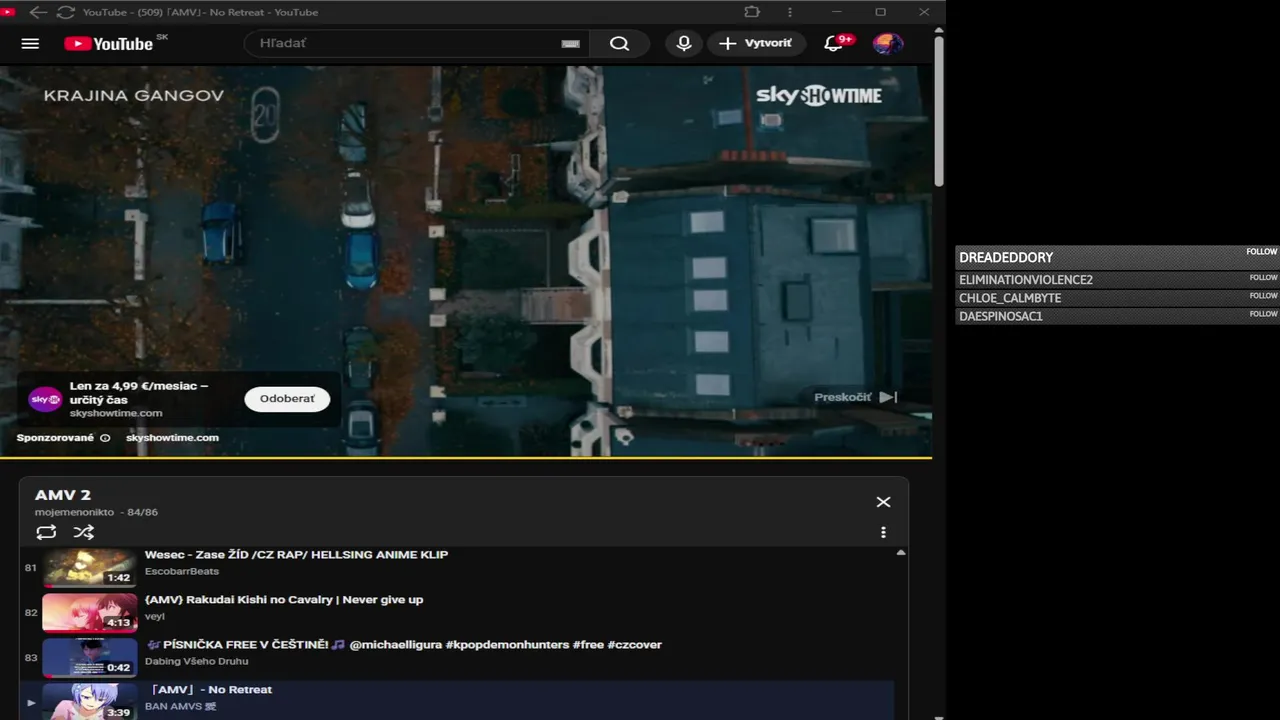
Task: Open the playlist three-dot options menu
Action: 883,532
